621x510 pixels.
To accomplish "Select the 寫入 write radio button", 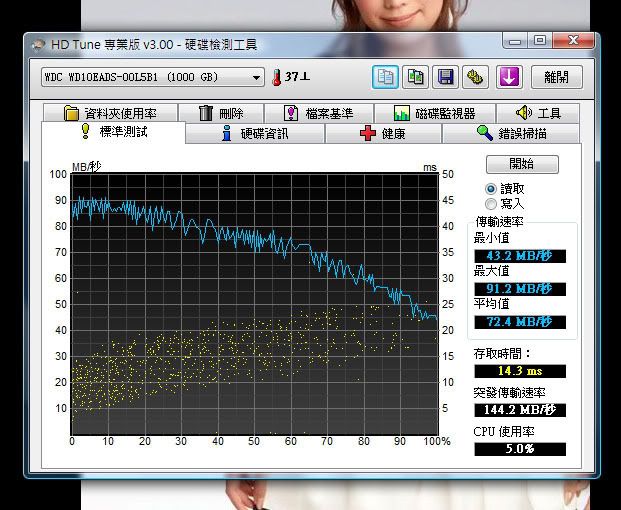I will tap(491, 203).
